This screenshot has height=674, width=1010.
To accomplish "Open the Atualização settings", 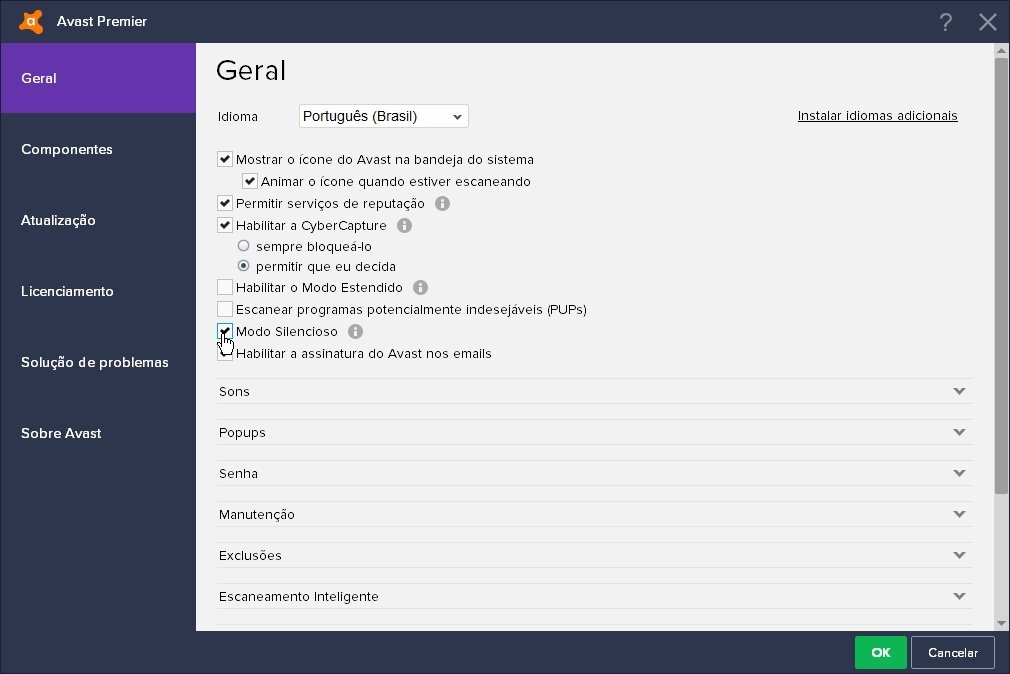I will [59, 220].
